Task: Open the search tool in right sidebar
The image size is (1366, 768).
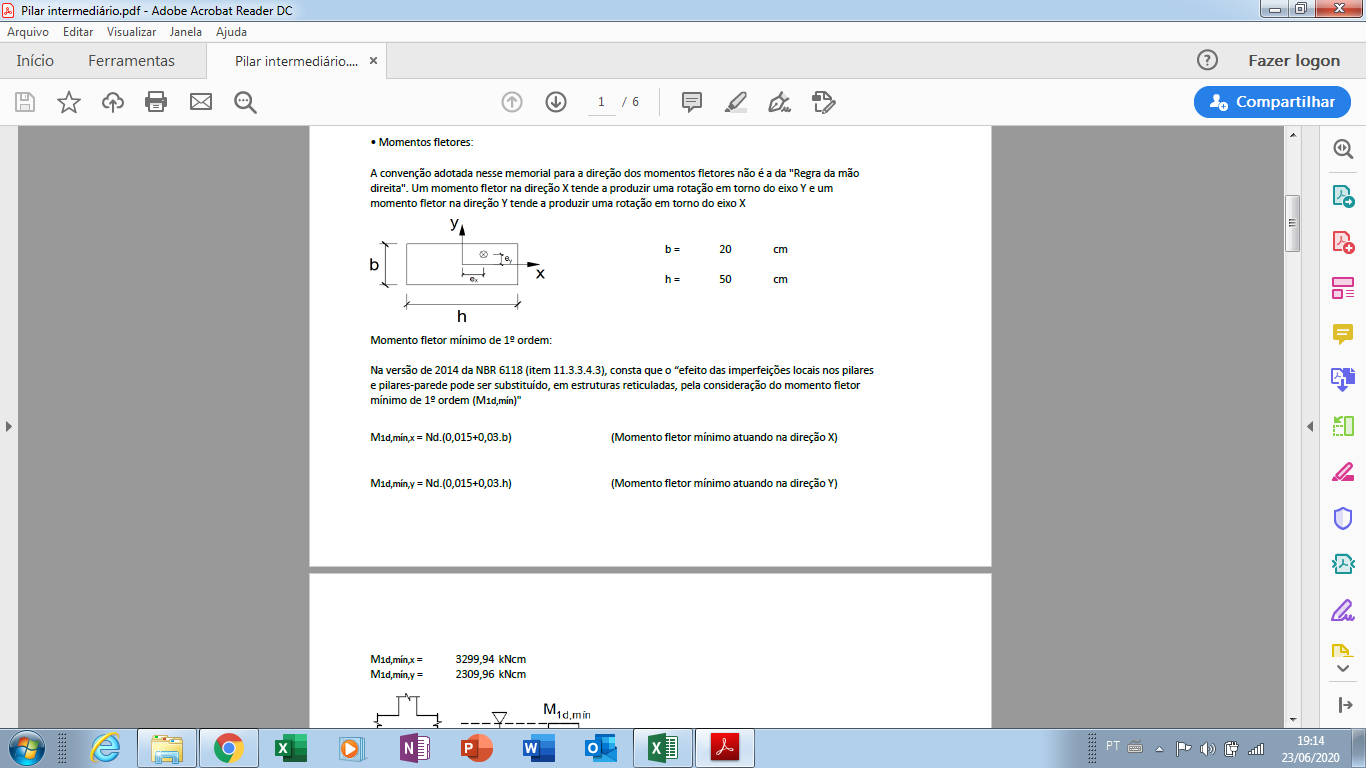Action: click(1343, 148)
